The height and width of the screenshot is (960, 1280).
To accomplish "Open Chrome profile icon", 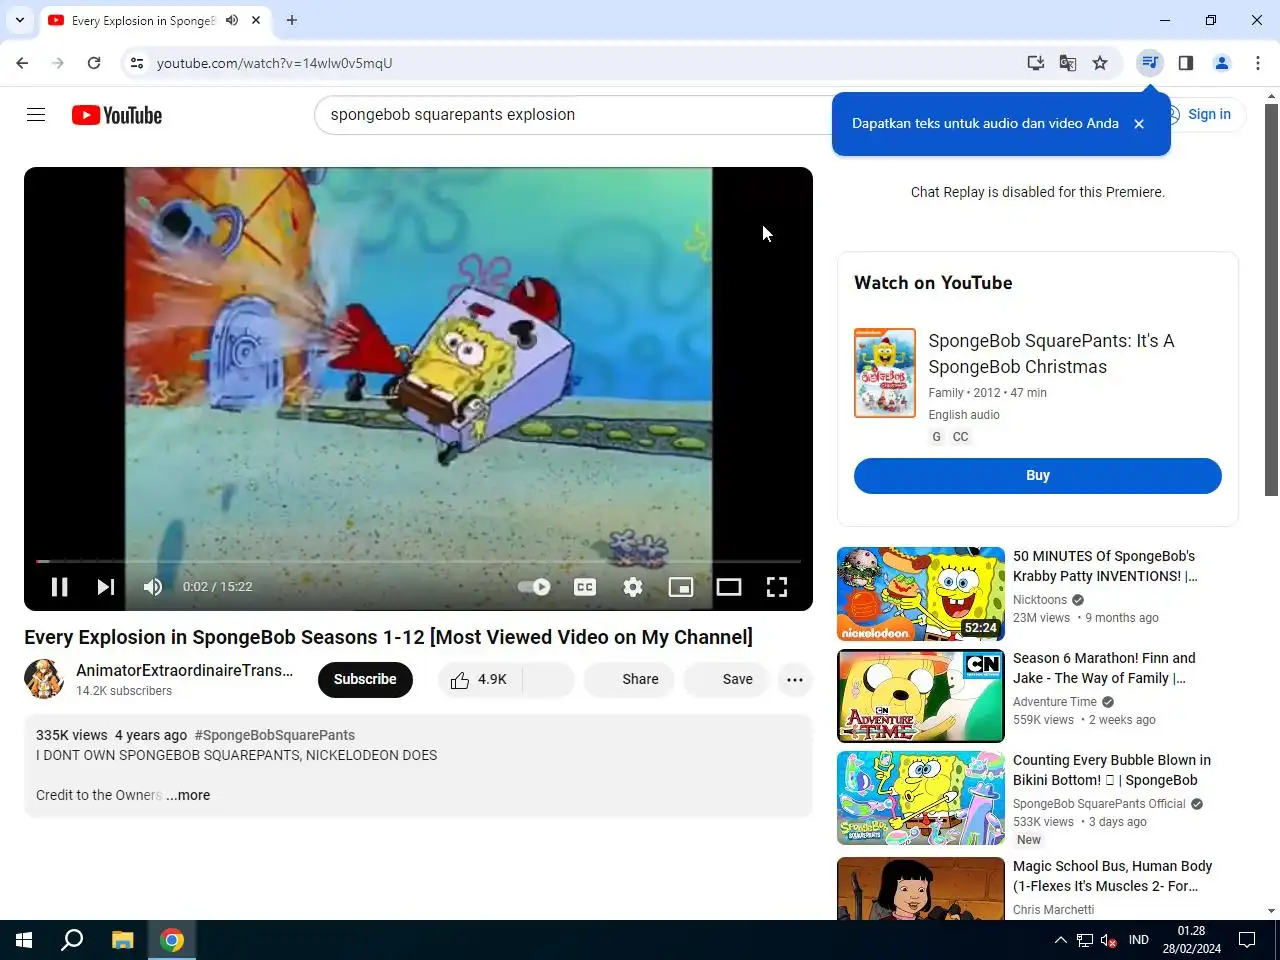I will [1222, 63].
